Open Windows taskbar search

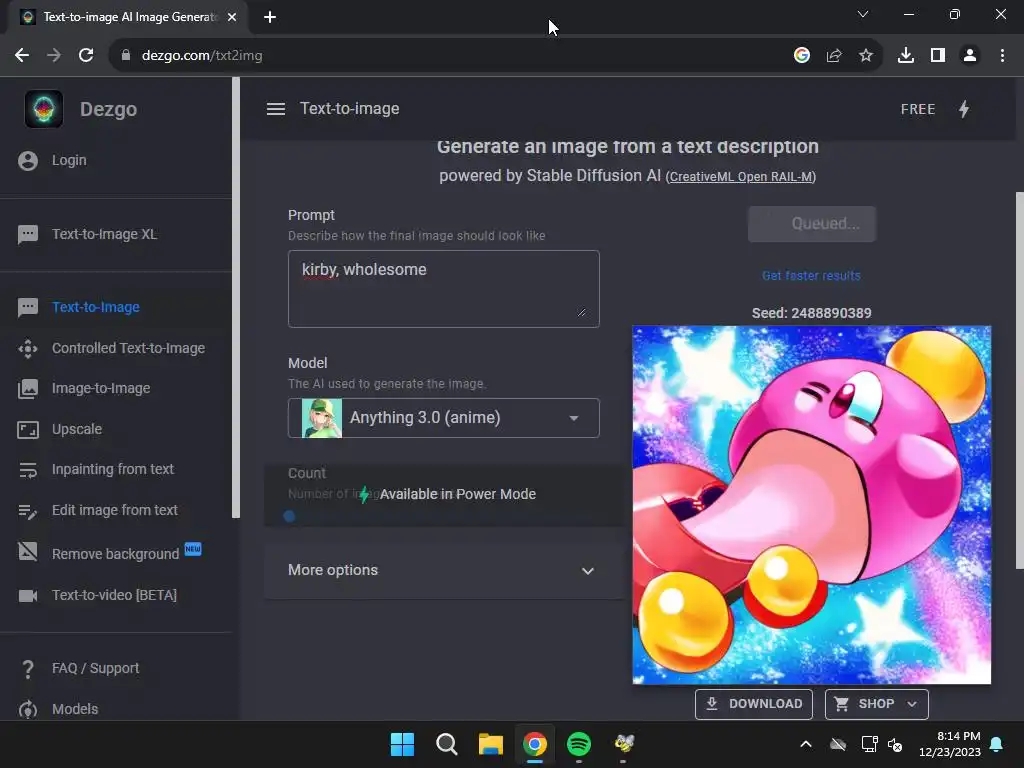[447, 744]
